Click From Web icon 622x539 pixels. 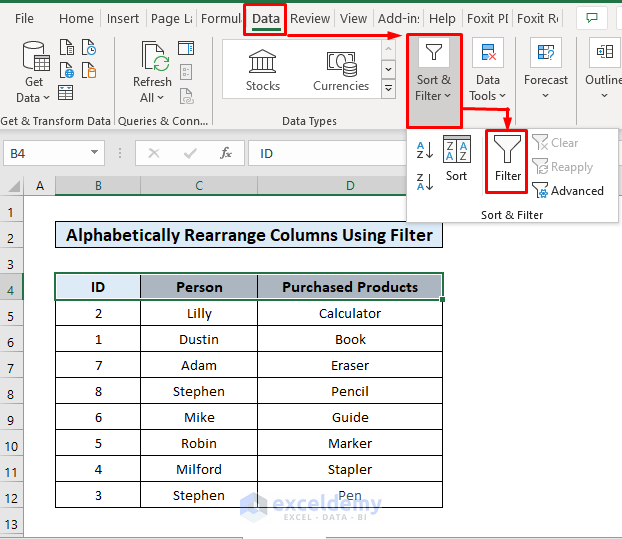coord(67,70)
